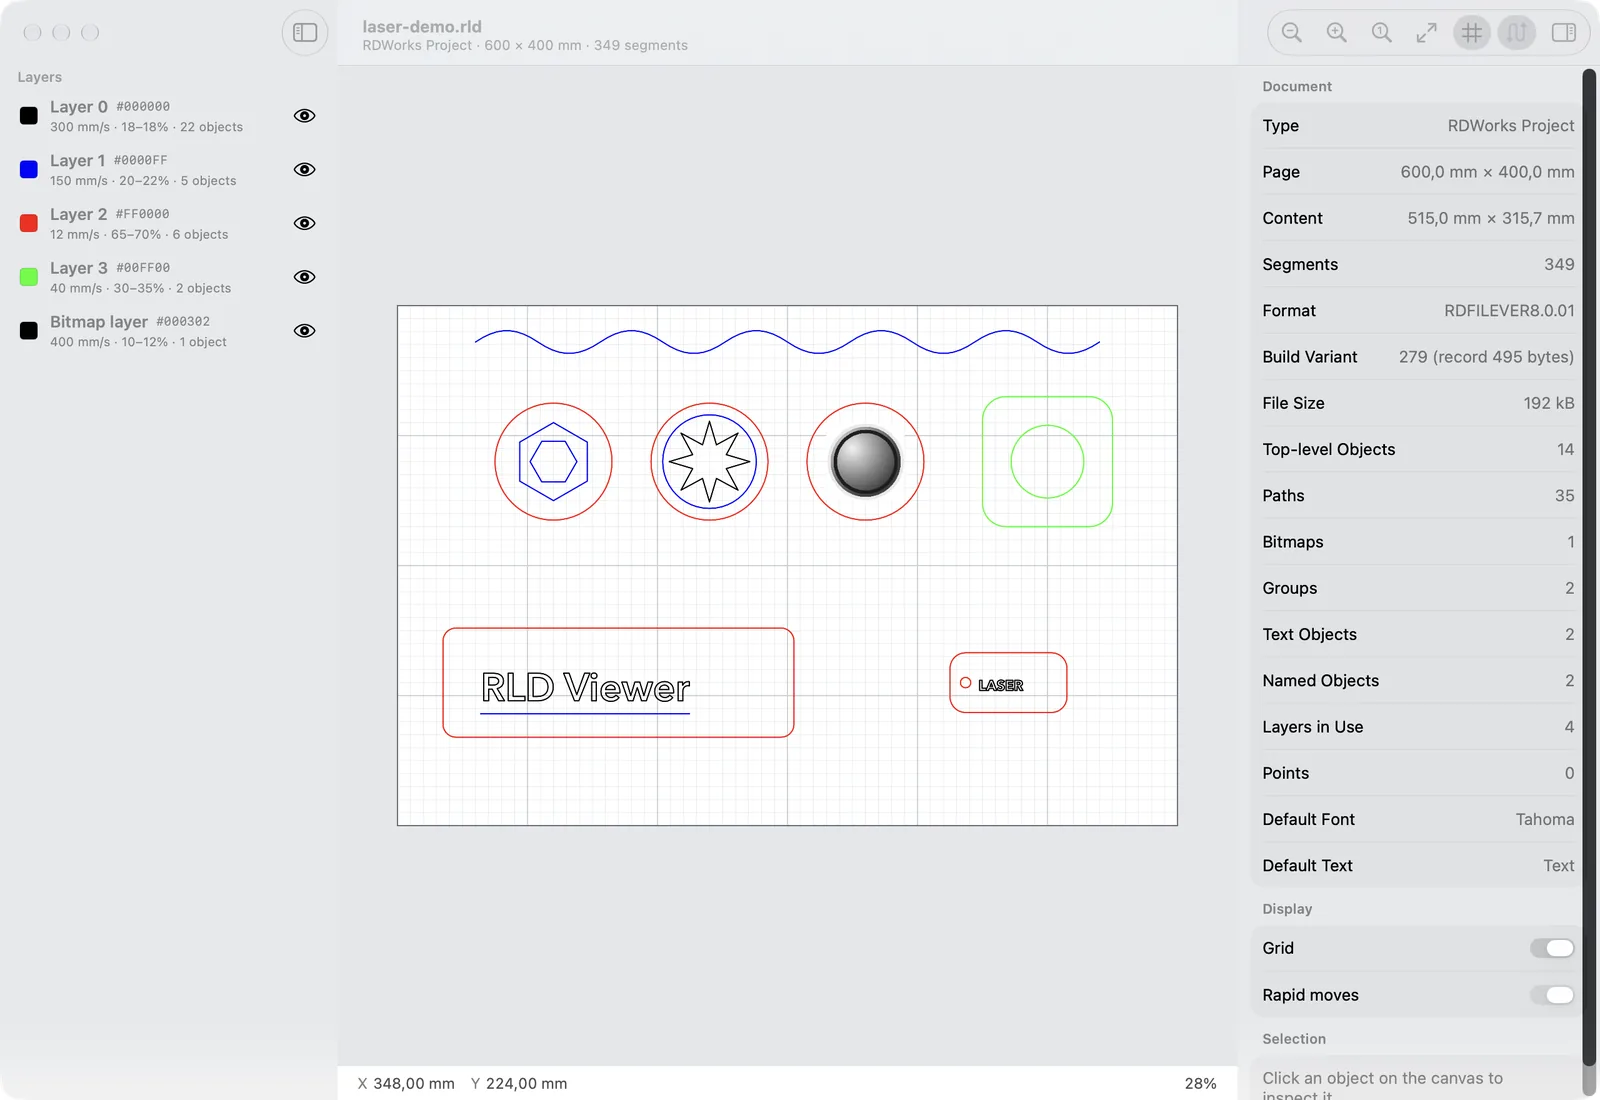Click the zoom out magnifier icon
This screenshot has width=1600, height=1100.
click(x=1292, y=33)
